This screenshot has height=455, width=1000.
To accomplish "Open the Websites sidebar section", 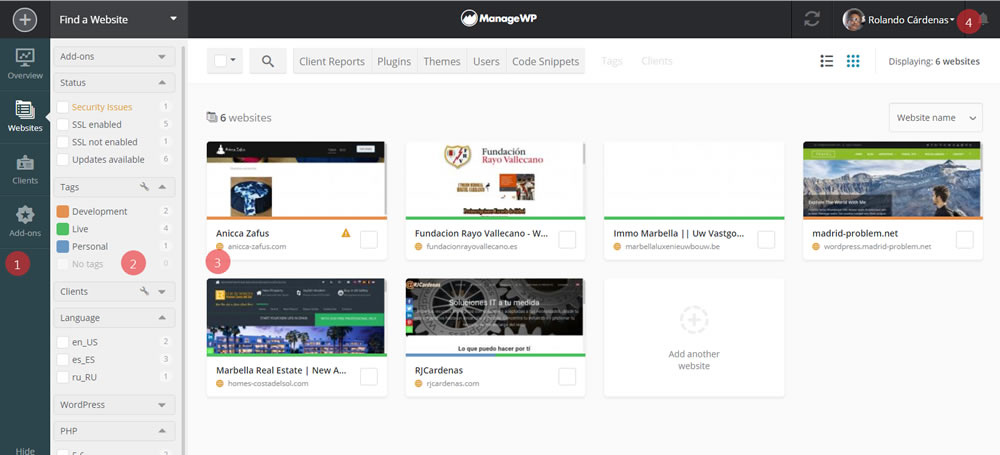I will [x=25, y=116].
